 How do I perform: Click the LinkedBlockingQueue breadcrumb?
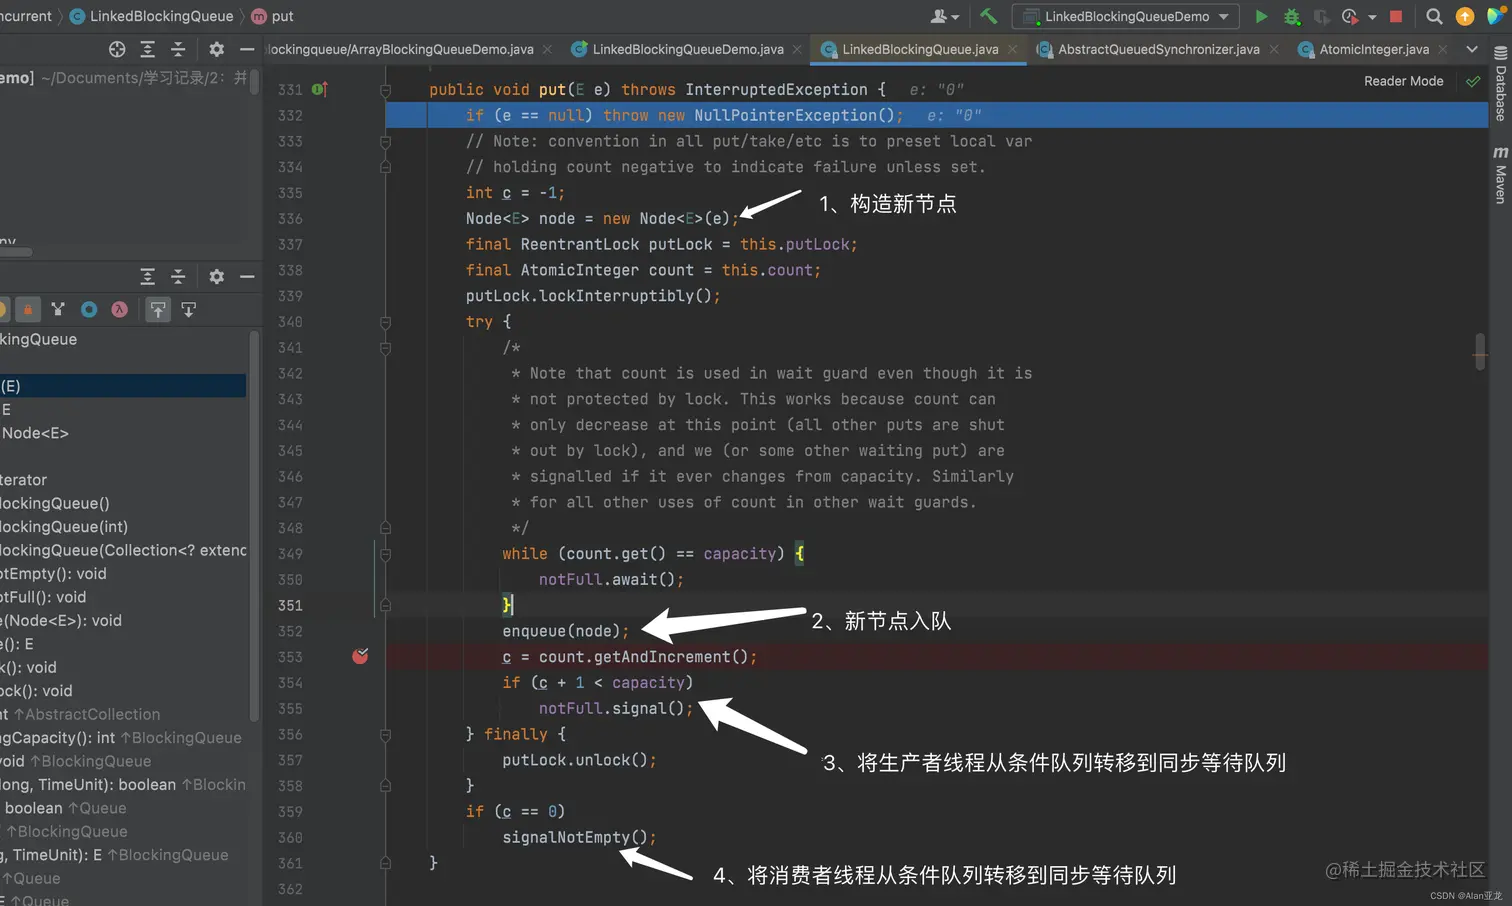click(x=151, y=16)
